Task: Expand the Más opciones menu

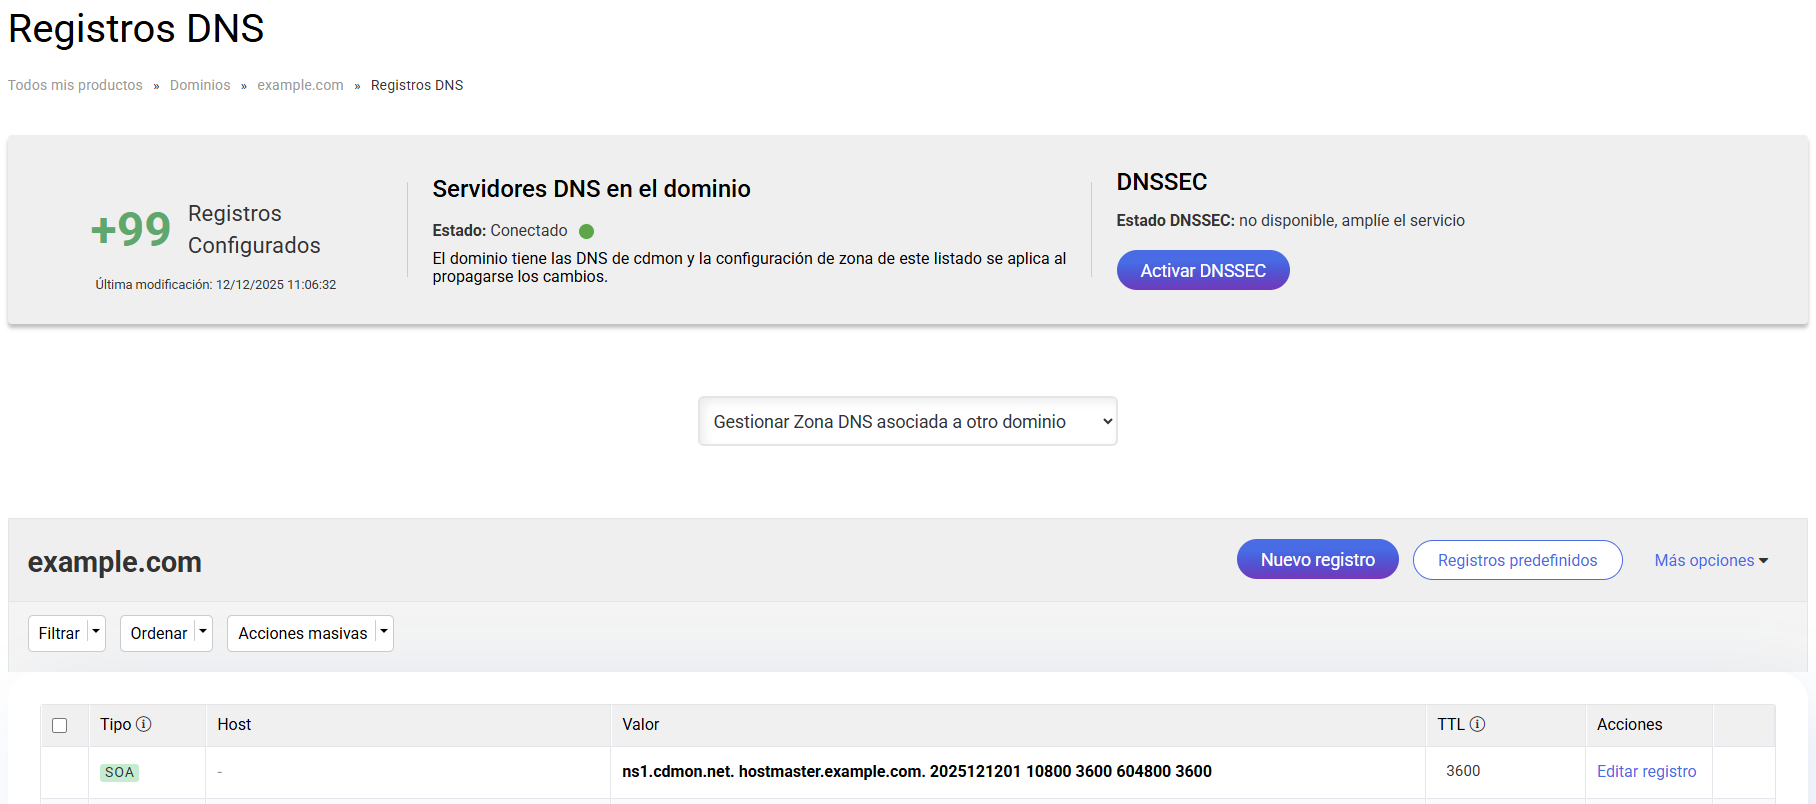Action: coord(1710,560)
